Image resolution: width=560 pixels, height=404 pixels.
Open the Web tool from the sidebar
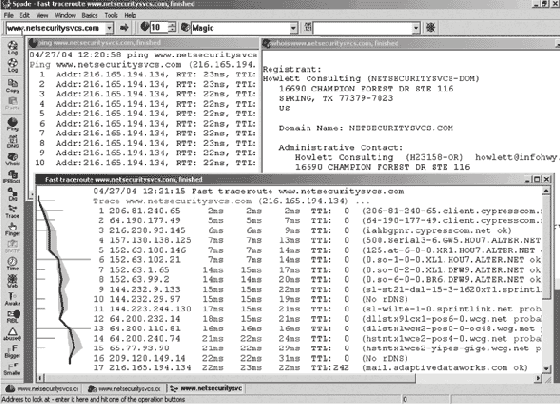12,281
